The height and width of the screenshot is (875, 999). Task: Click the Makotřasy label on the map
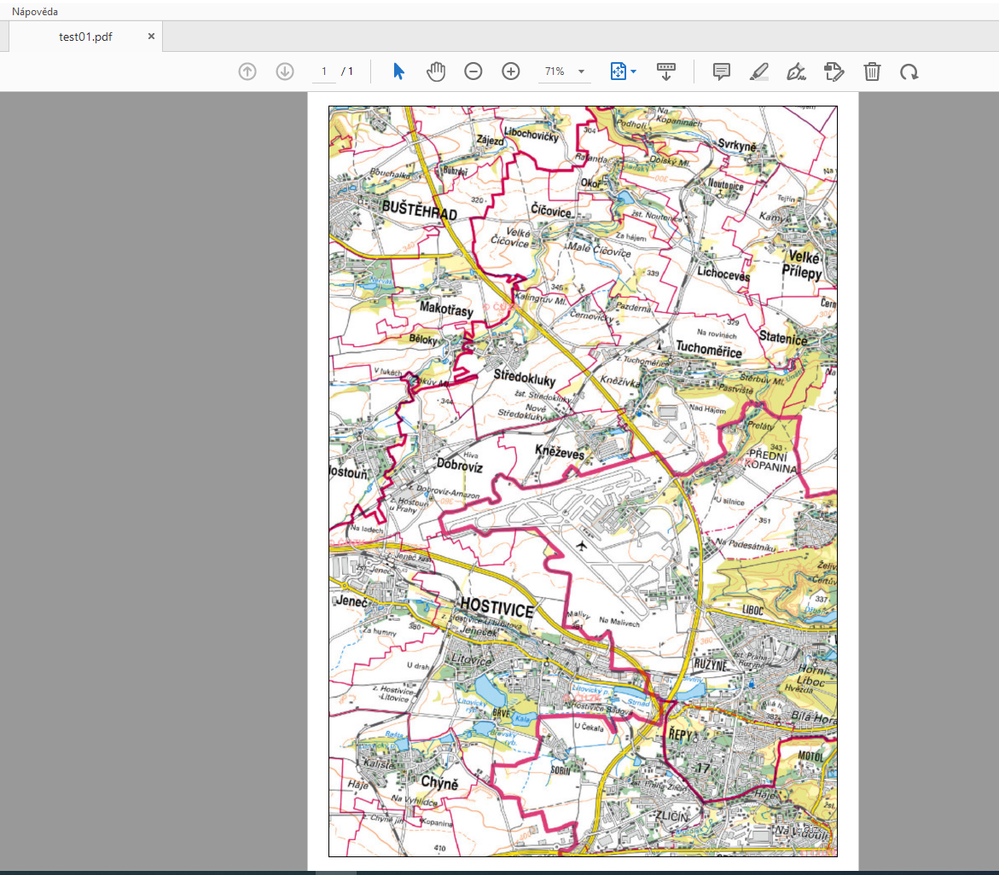coord(447,309)
